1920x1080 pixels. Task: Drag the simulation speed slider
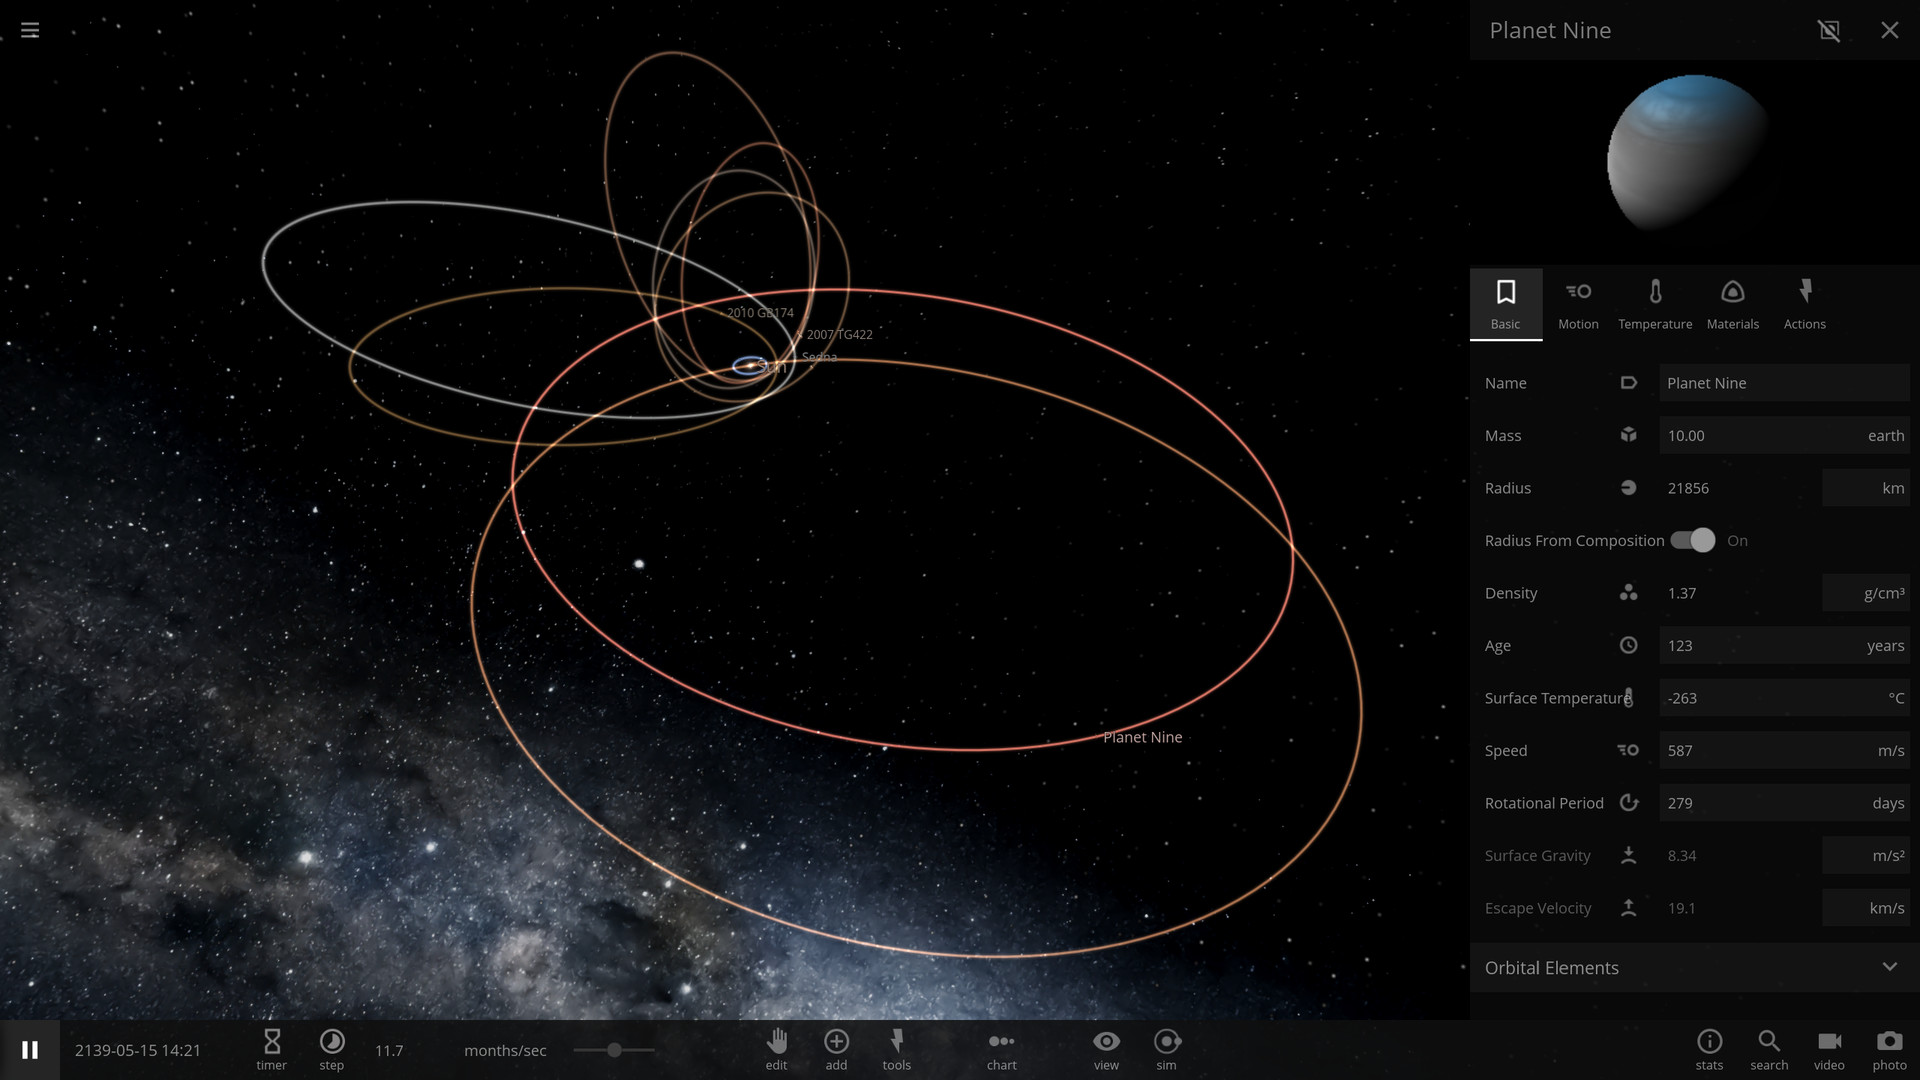616,1050
